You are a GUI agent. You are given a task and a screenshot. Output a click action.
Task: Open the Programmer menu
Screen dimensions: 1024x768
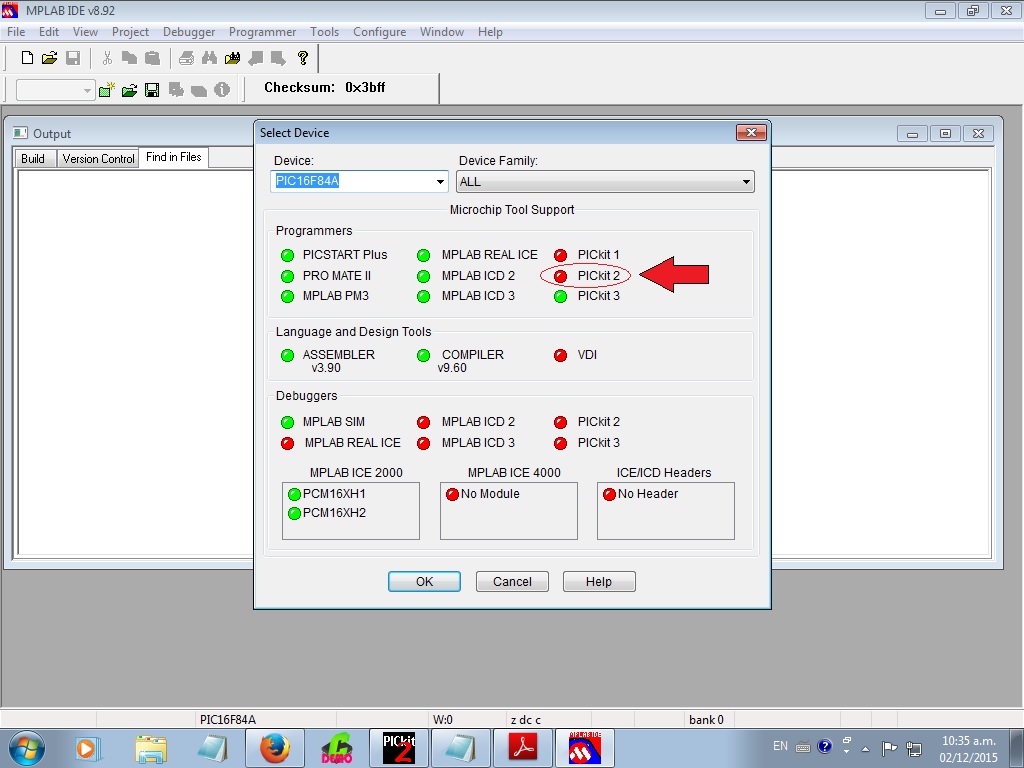[262, 32]
